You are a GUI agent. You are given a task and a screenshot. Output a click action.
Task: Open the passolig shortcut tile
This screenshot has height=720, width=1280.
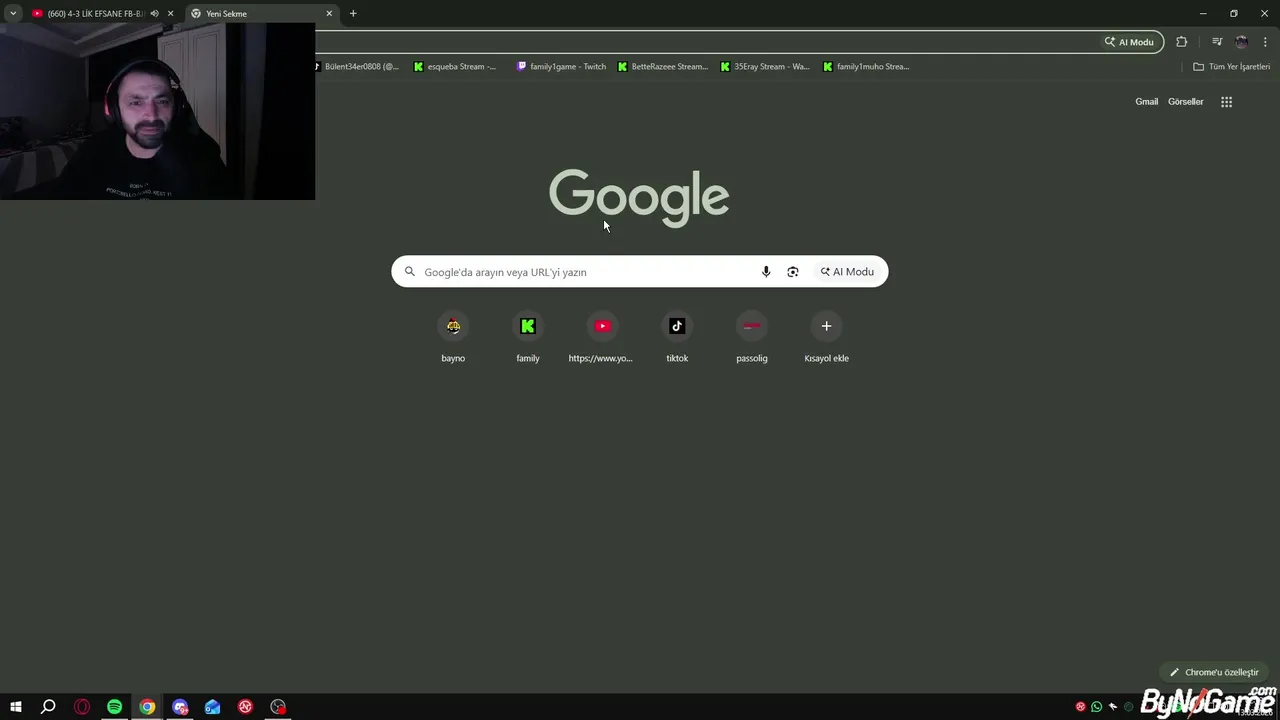752,337
